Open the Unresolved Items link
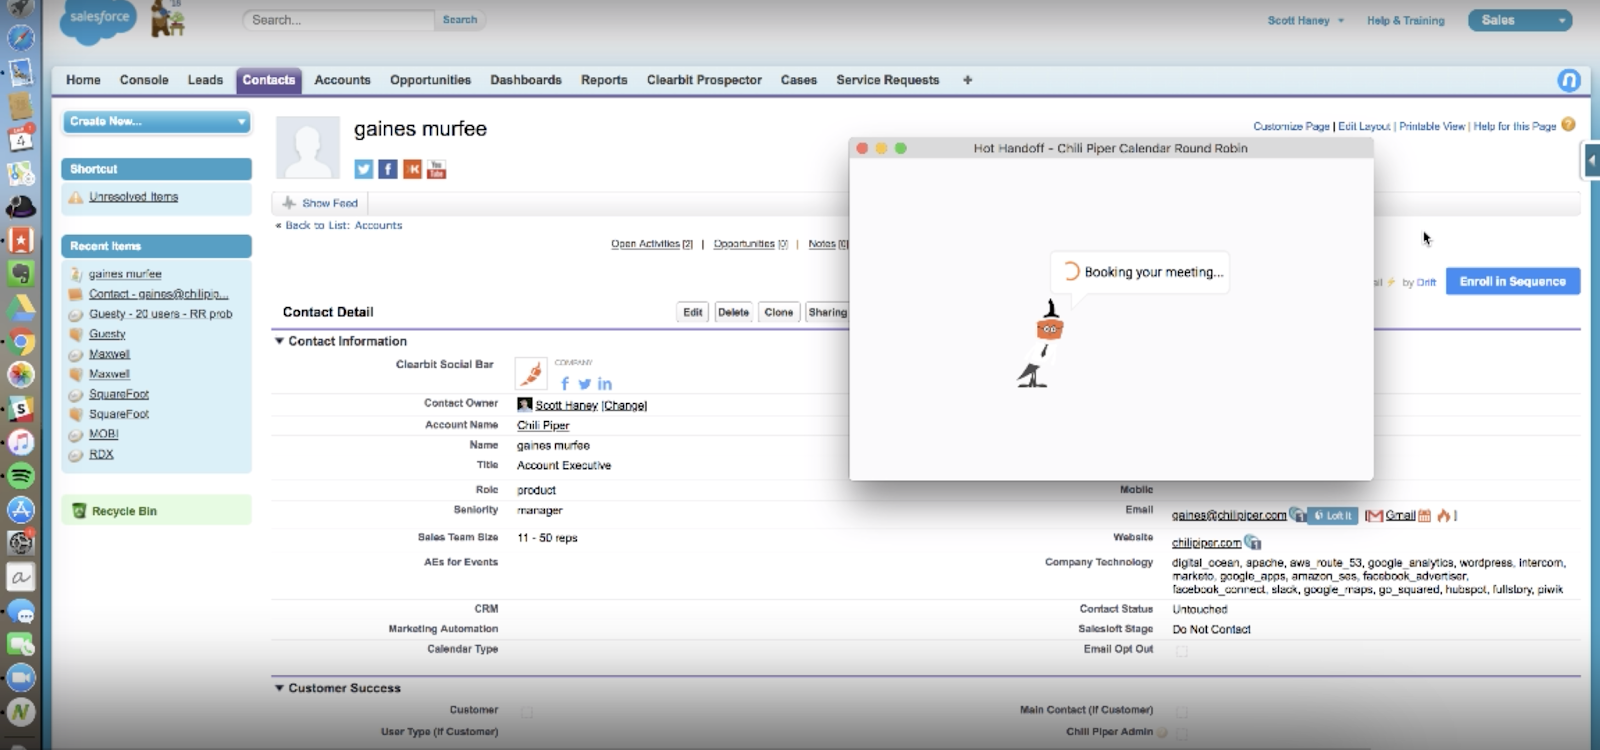The height and width of the screenshot is (750, 1600). point(134,197)
